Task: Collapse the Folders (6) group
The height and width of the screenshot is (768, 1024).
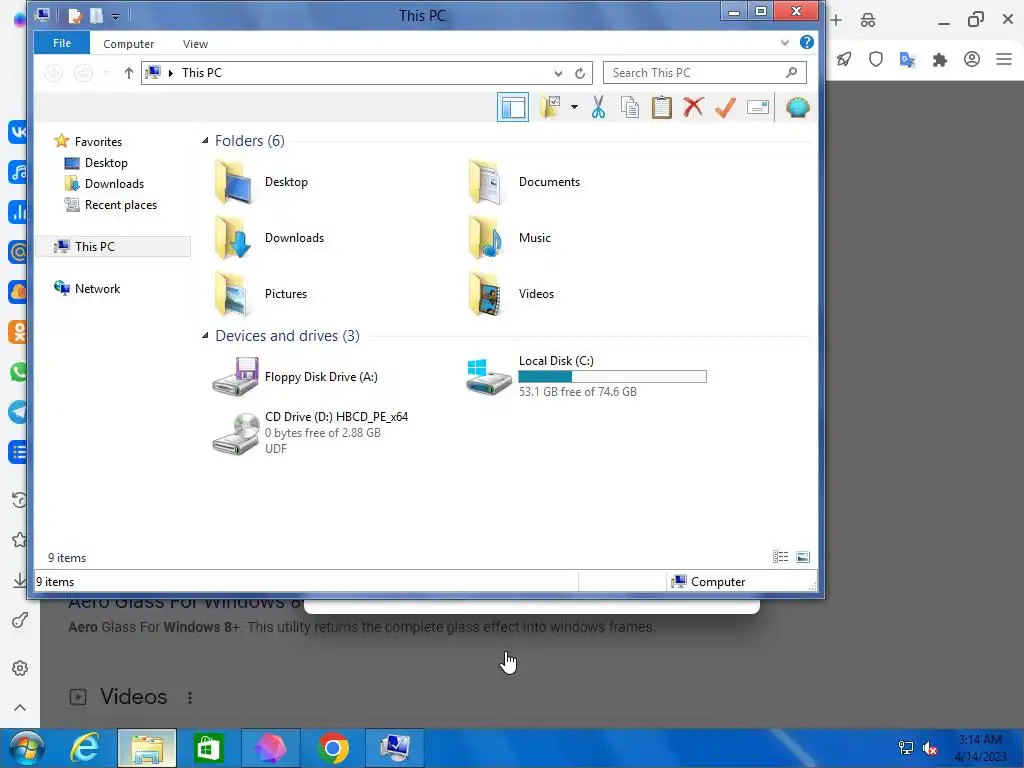Action: (205, 140)
